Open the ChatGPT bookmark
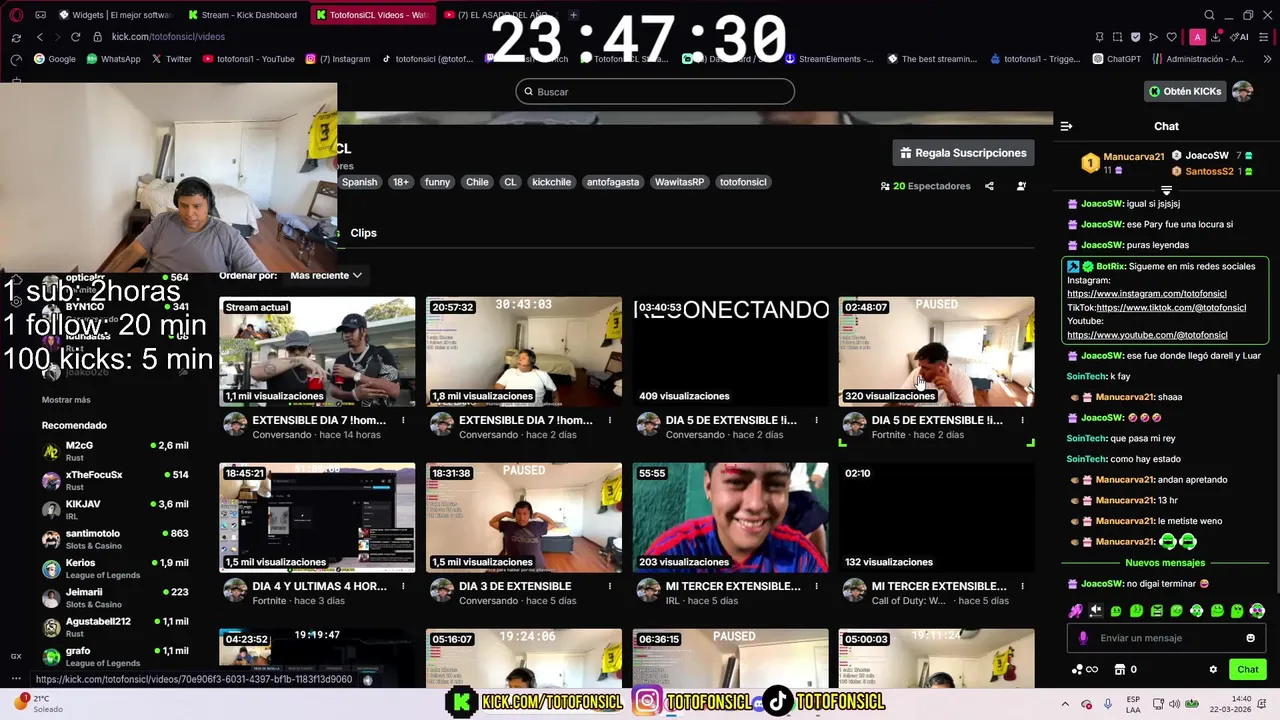 (1115, 59)
